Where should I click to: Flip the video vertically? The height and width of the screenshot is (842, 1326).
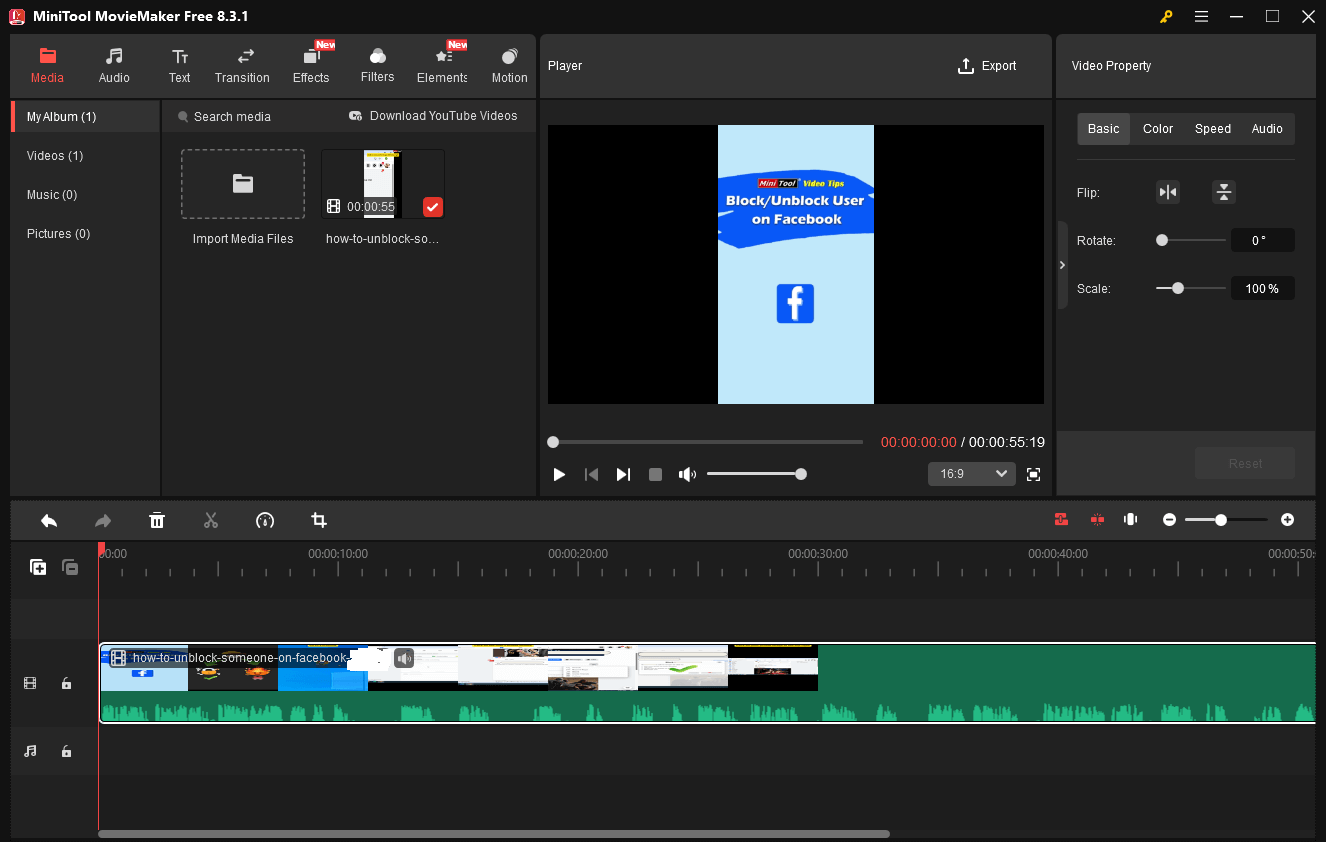(1223, 192)
